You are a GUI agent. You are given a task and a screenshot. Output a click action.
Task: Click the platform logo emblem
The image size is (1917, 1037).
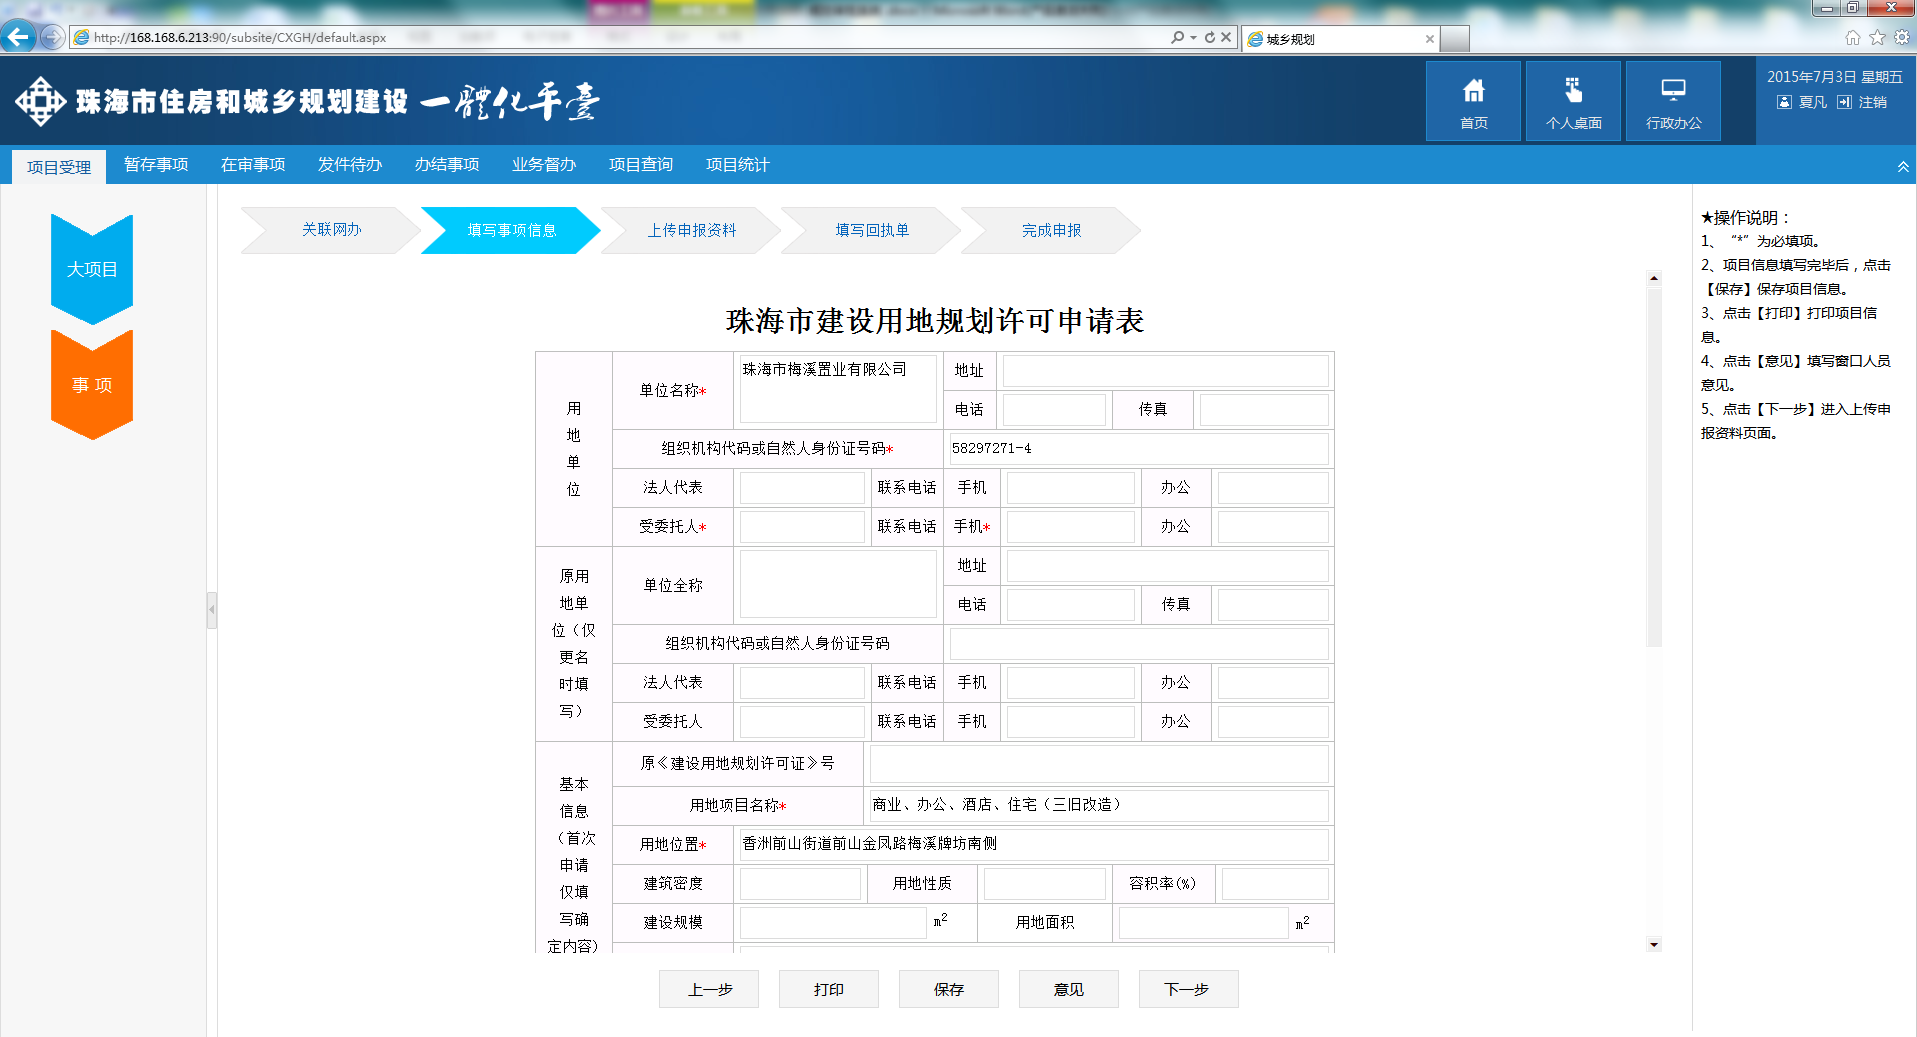40,101
